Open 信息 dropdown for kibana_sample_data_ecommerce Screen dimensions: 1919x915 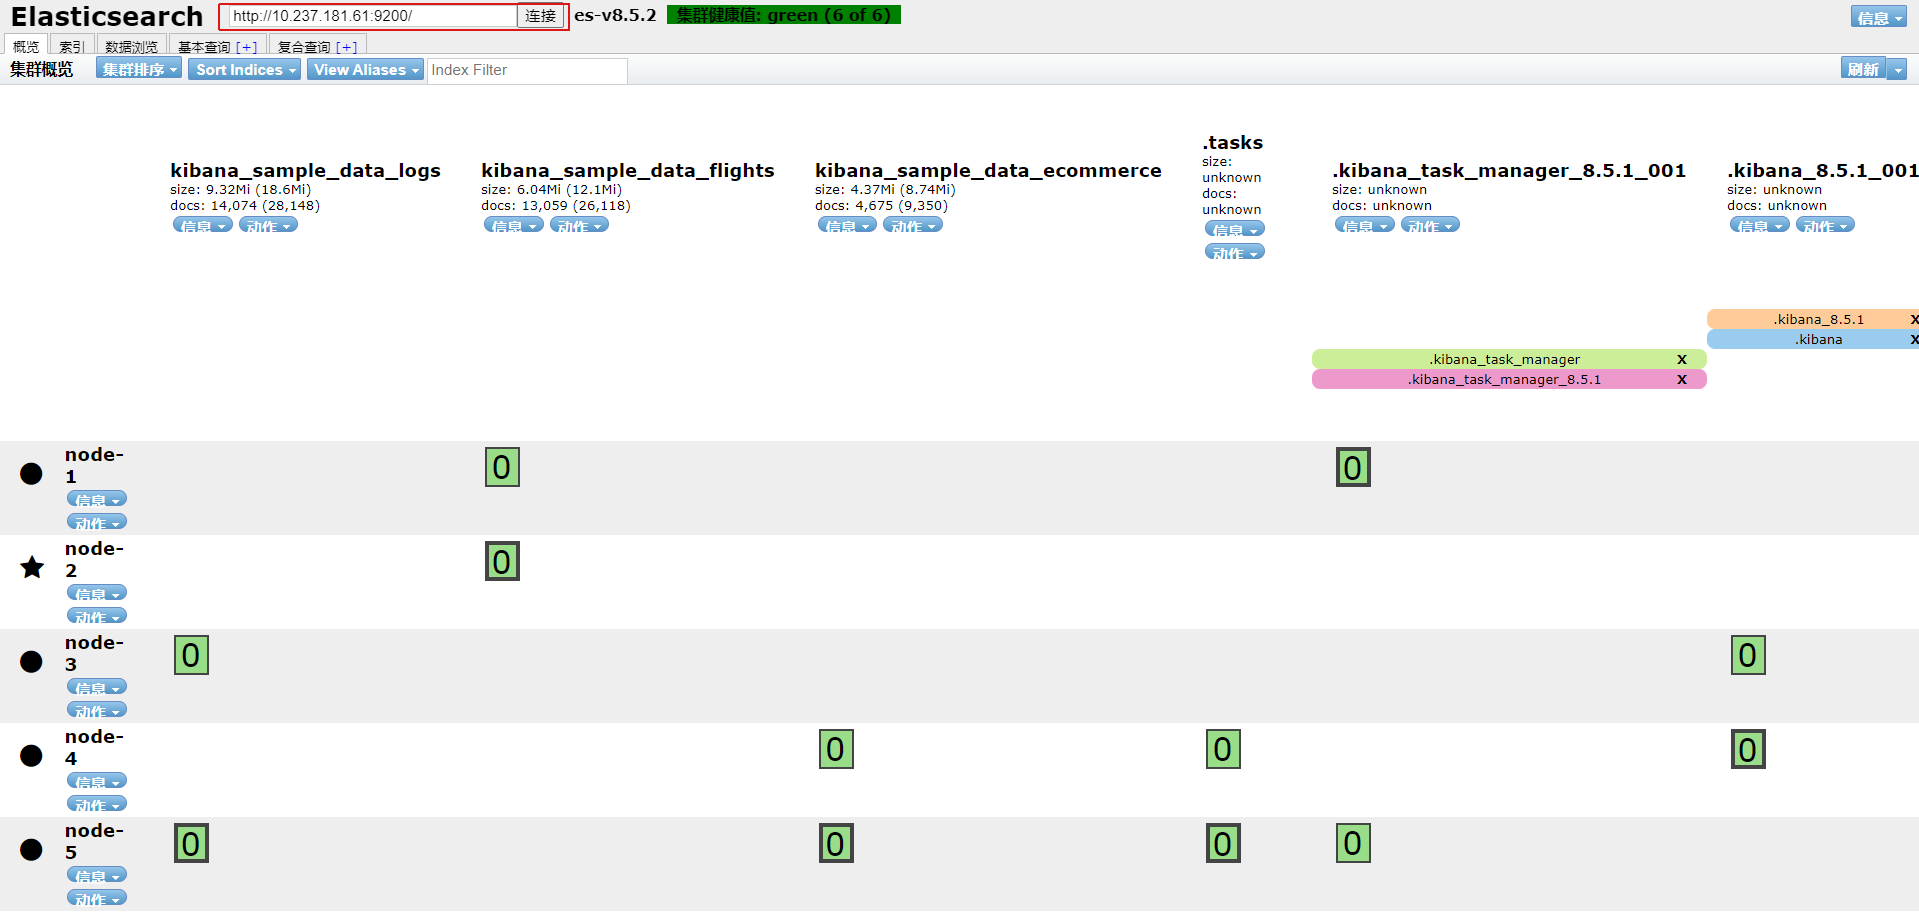point(848,225)
